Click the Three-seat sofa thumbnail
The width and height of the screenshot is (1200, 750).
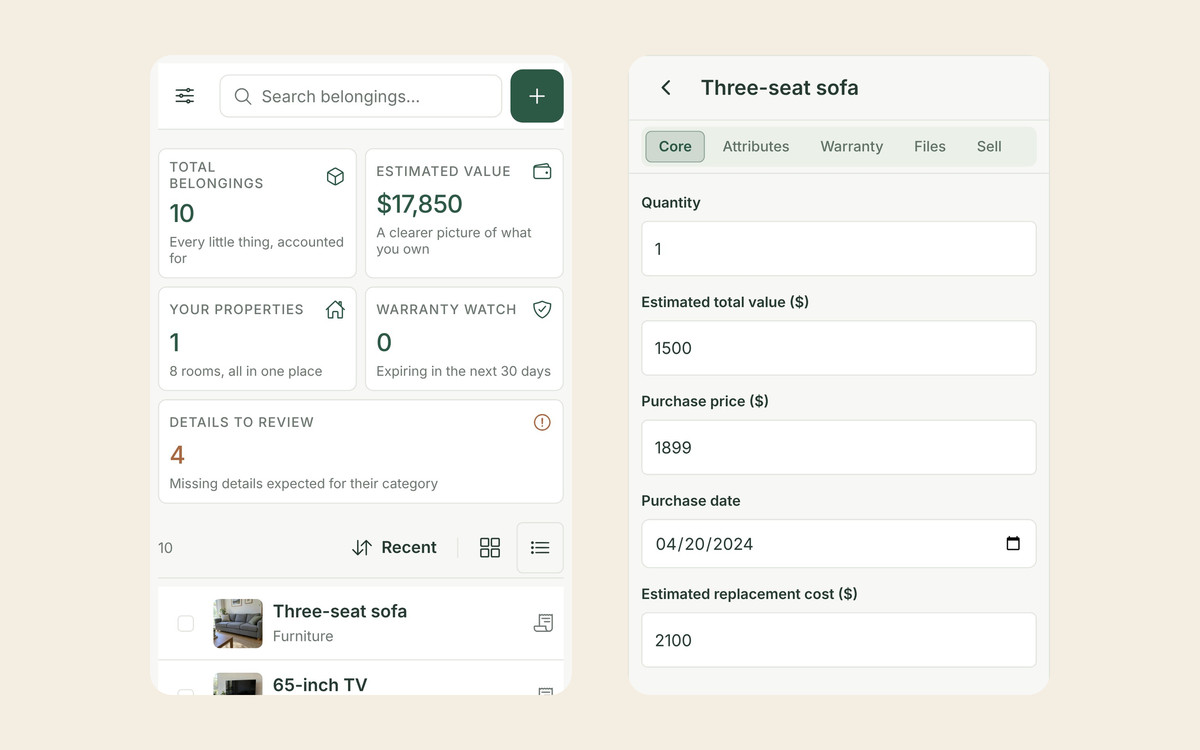pyautogui.click(x=238, y=623)
